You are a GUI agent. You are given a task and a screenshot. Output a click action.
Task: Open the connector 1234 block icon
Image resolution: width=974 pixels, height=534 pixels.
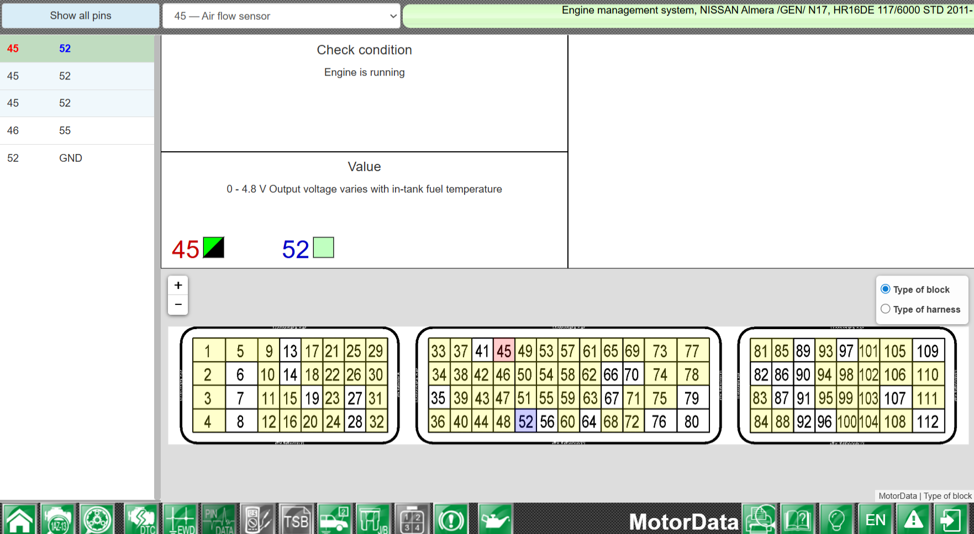(412, 519)
